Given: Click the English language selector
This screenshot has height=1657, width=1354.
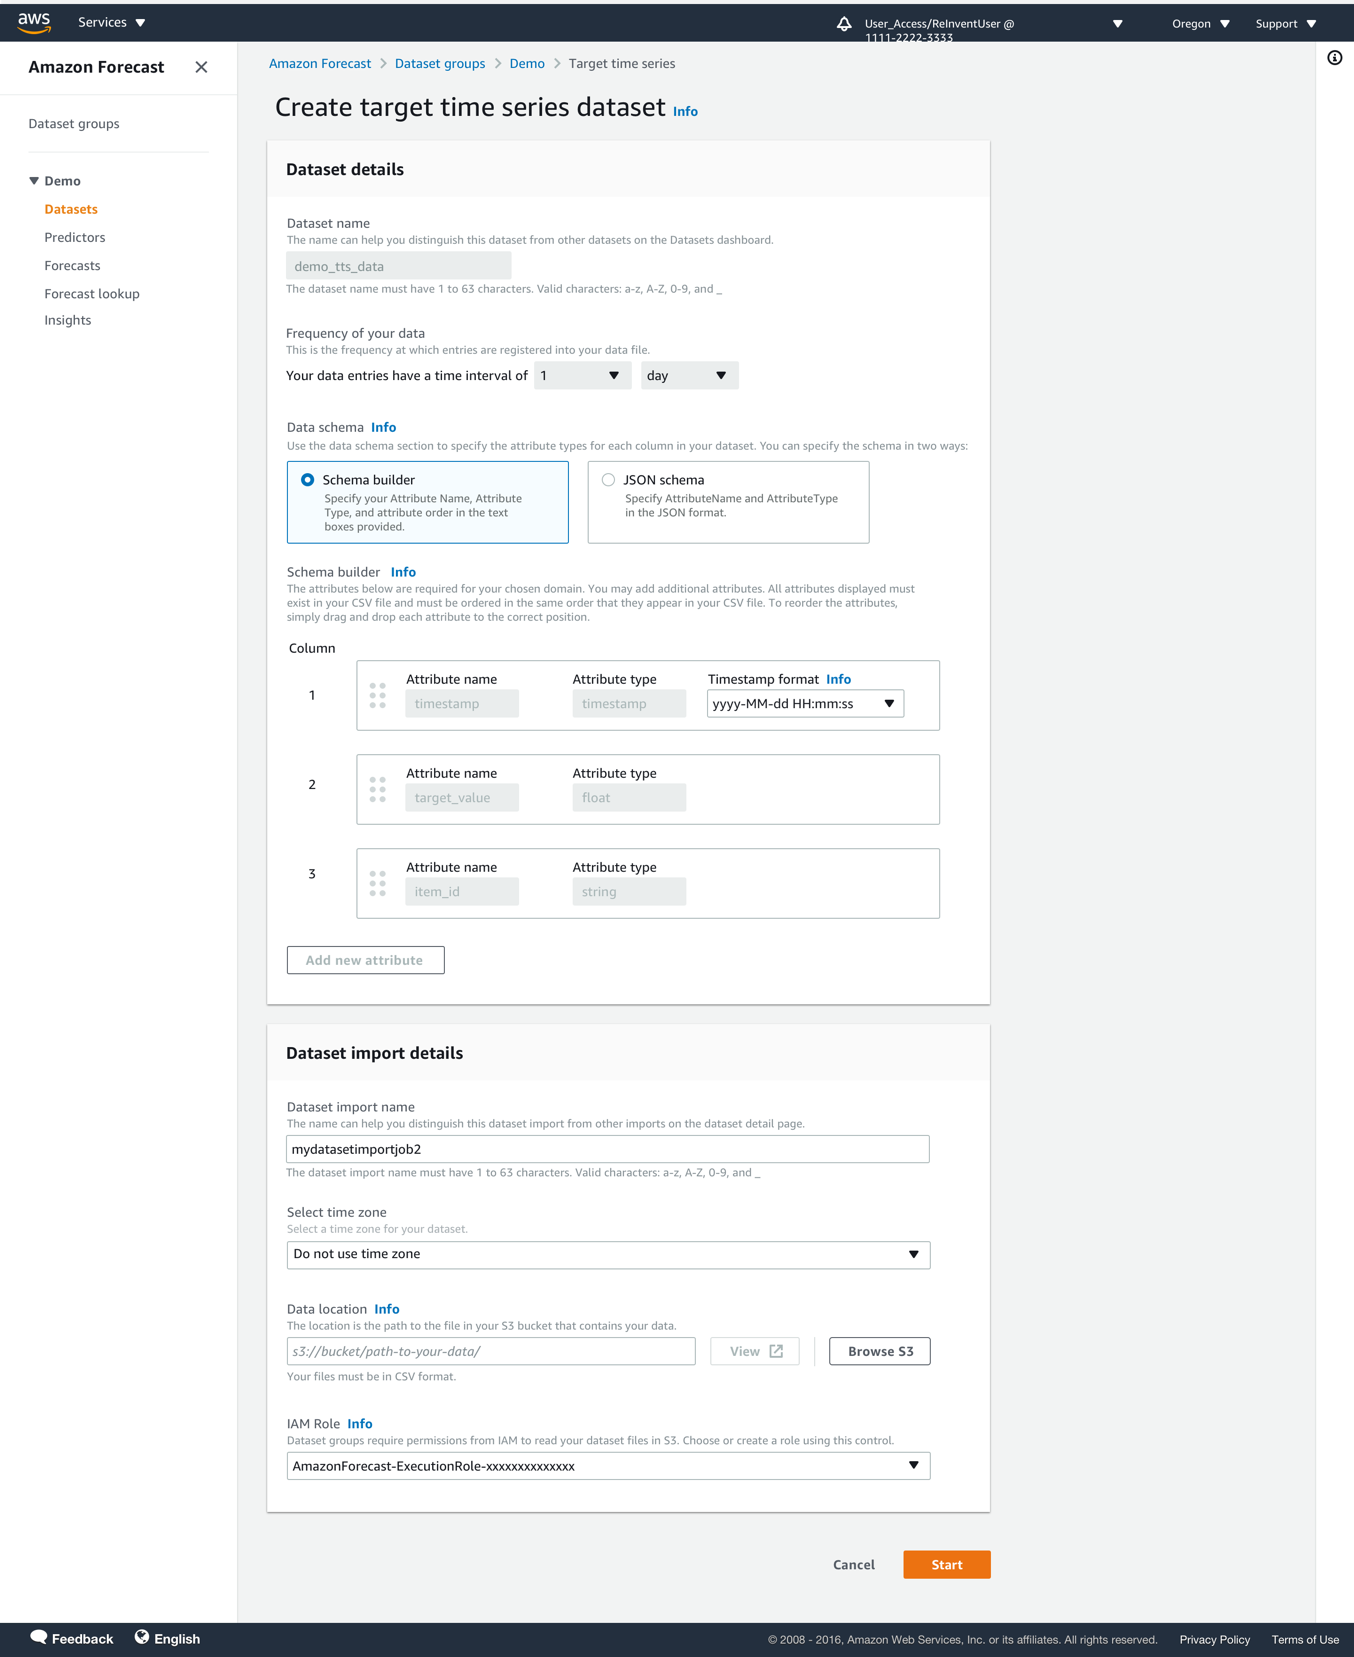Looking at the screenshot, I should pos(167,1638).
